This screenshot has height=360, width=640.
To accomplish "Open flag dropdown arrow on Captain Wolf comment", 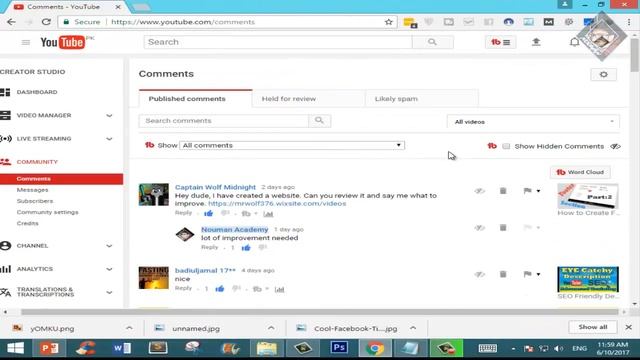I will (538, 191).
